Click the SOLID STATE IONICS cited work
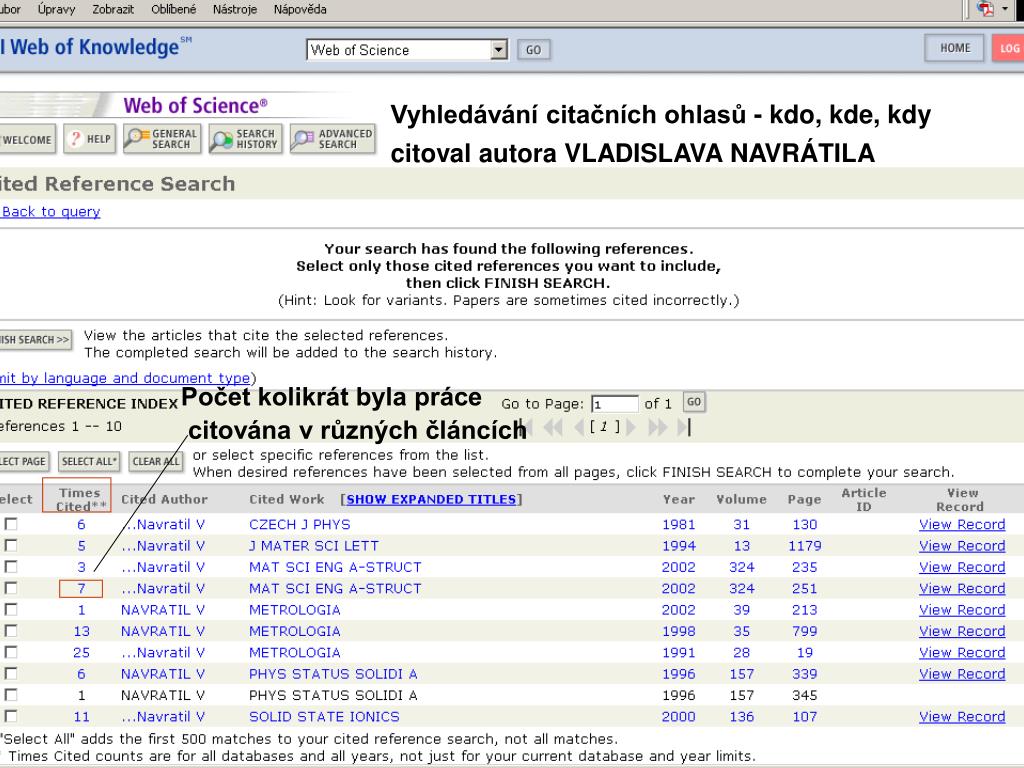The image size is (1024, 768). (324, 716)
